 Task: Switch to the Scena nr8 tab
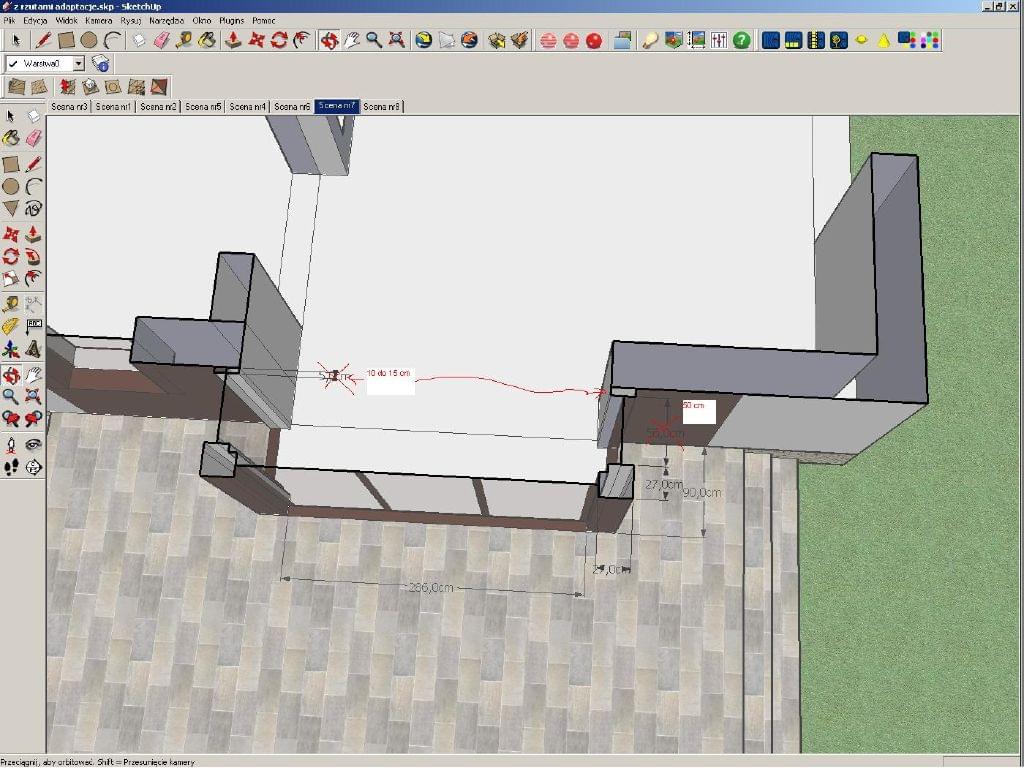(x=382, y=106)
